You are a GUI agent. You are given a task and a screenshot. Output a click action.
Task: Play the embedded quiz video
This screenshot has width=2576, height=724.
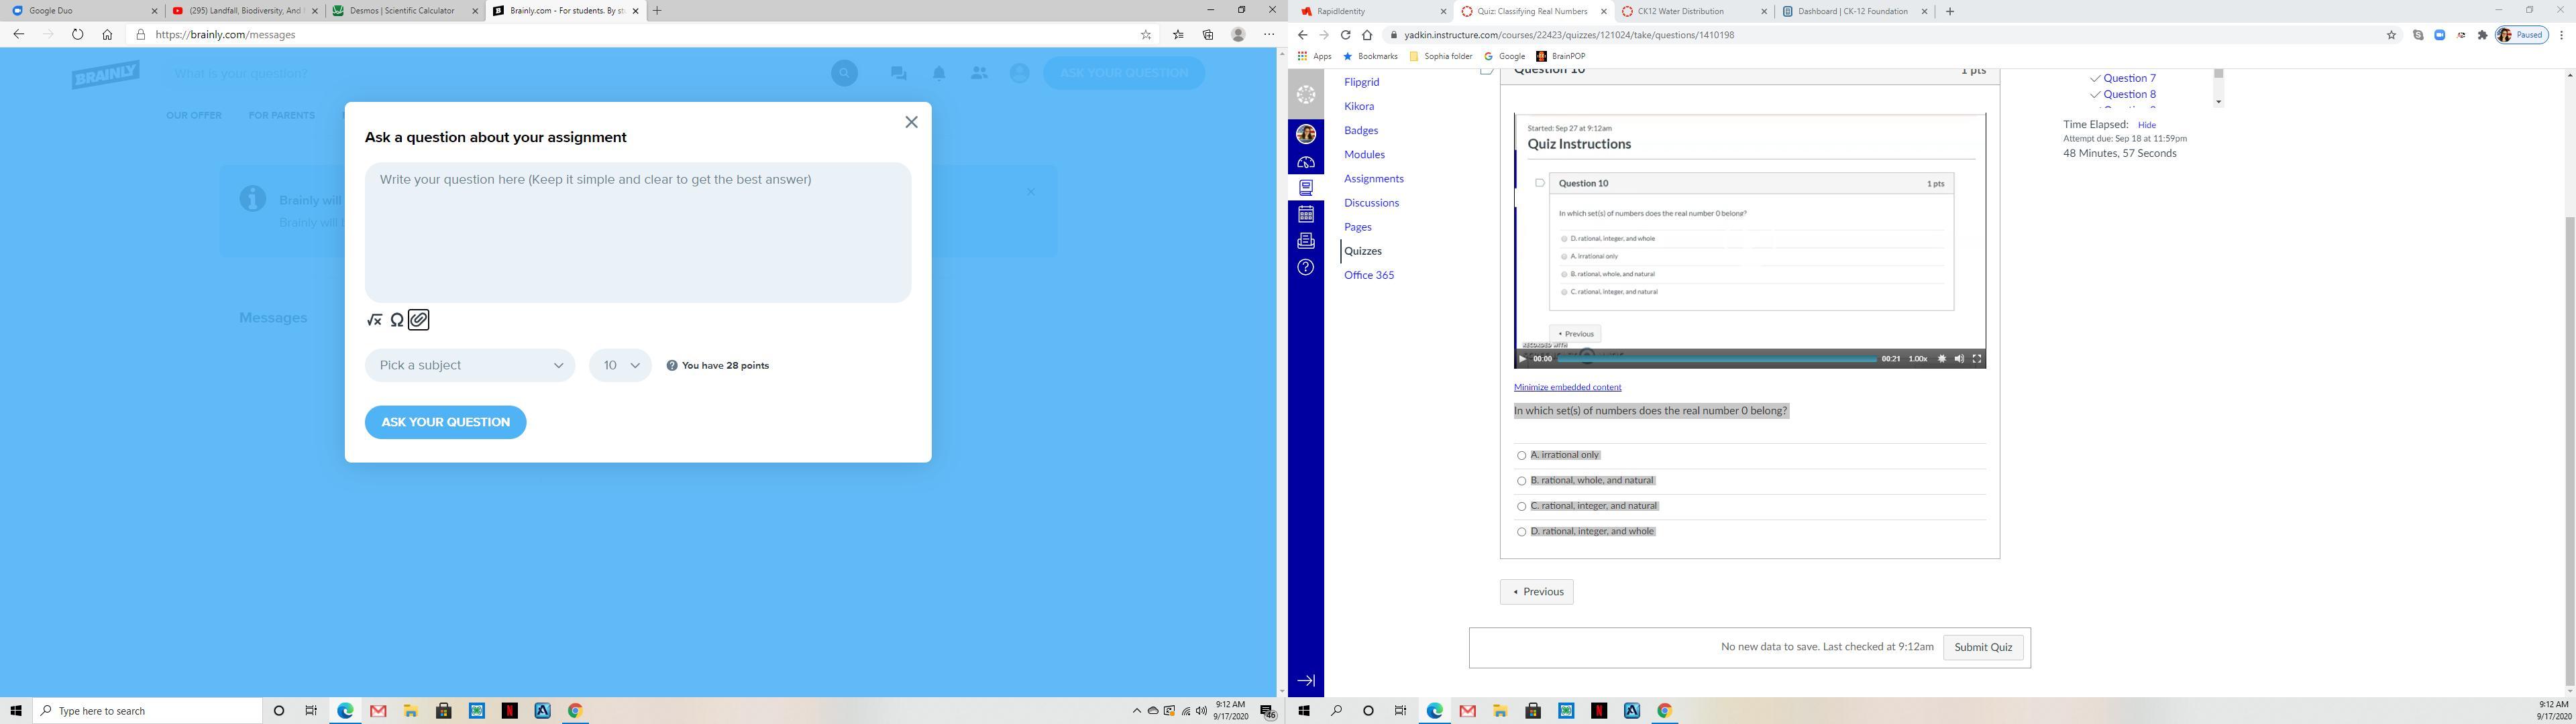tap(1523, 359)
